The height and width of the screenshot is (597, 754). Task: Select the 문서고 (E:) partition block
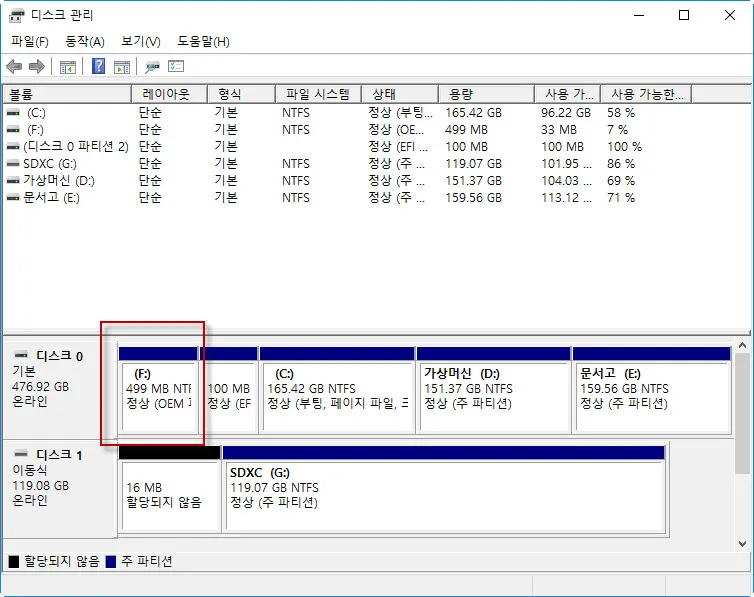pyautogui.click(x=652, y=390)
